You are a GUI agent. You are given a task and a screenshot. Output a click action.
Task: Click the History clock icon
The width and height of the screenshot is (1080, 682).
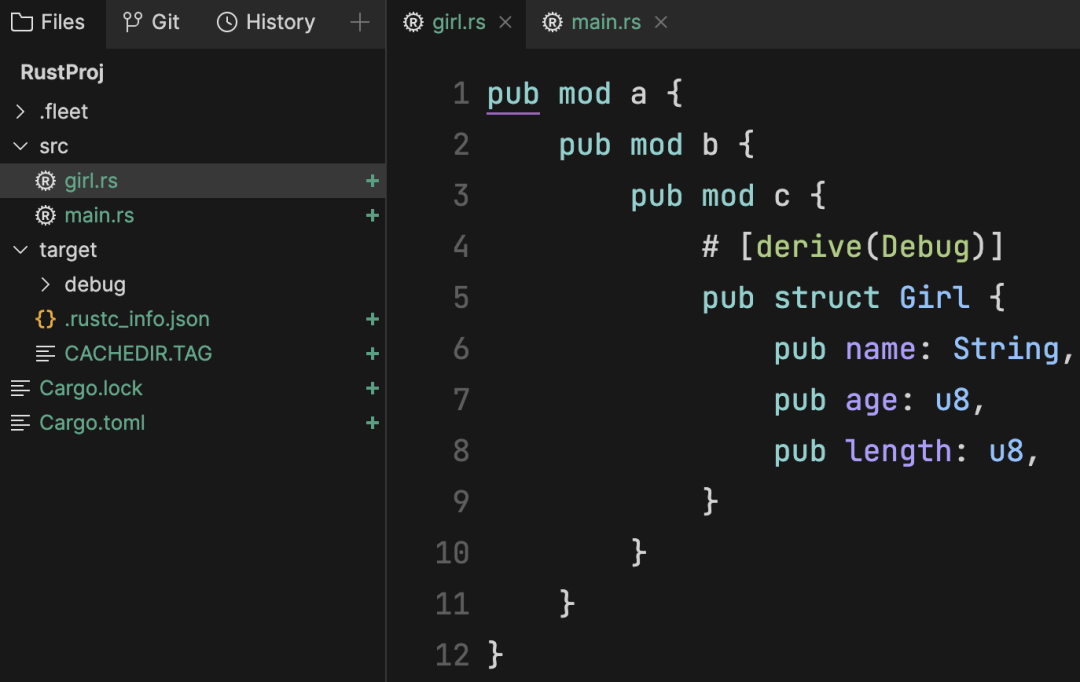coord(227,23)
